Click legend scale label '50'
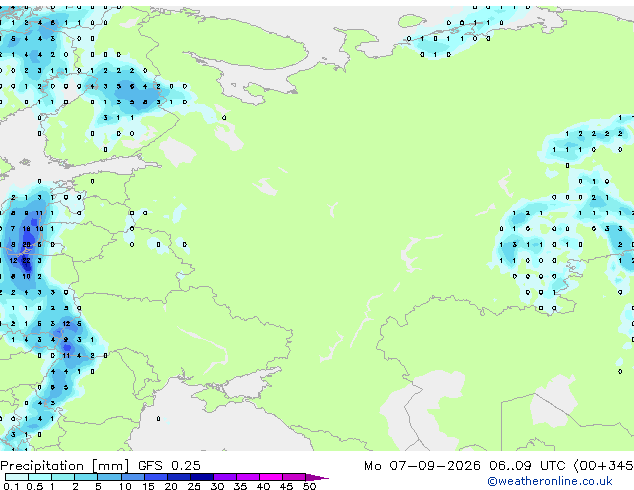Image resolution: width=634 pixels, height=490 pixels. 309,486
